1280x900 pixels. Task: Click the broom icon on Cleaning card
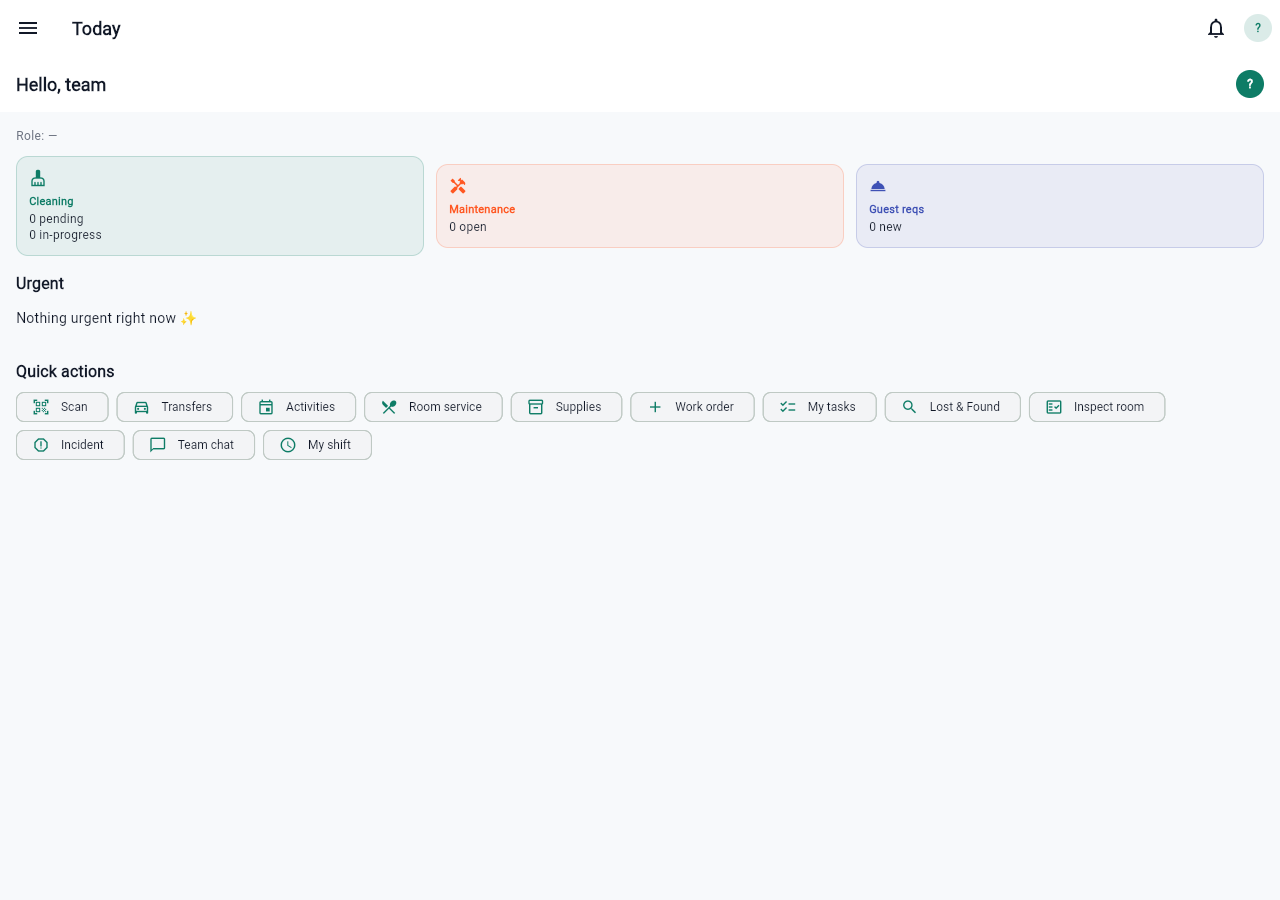point(38,178)
